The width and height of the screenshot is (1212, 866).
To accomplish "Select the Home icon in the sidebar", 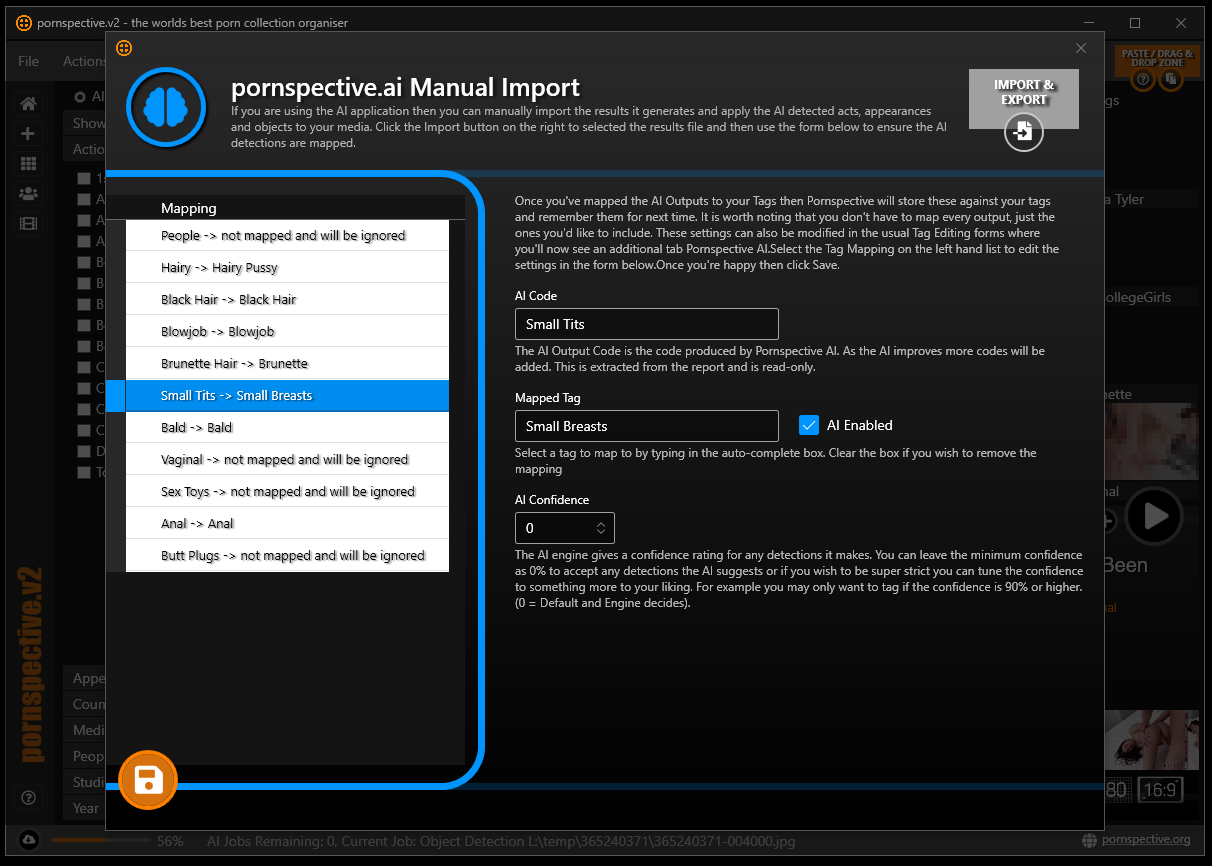I will (28, 102).
